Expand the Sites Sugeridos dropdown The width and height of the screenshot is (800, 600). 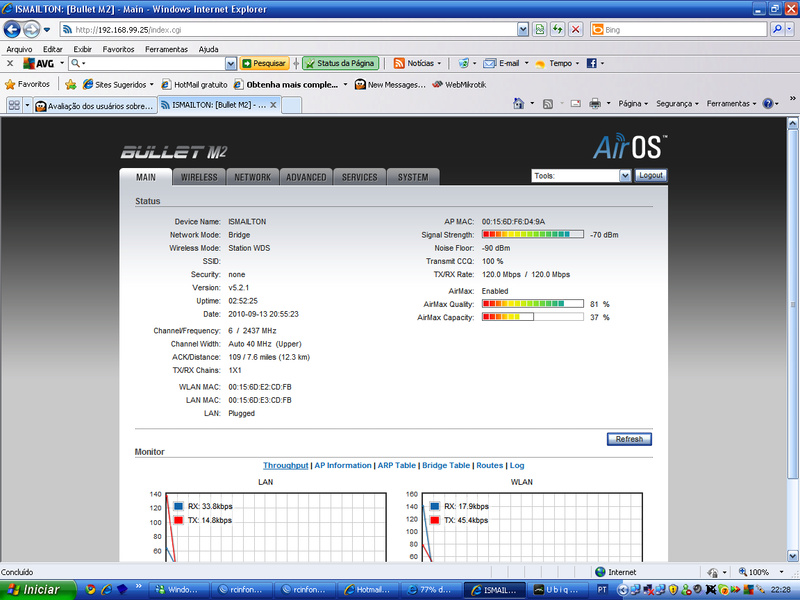(152, 85)
